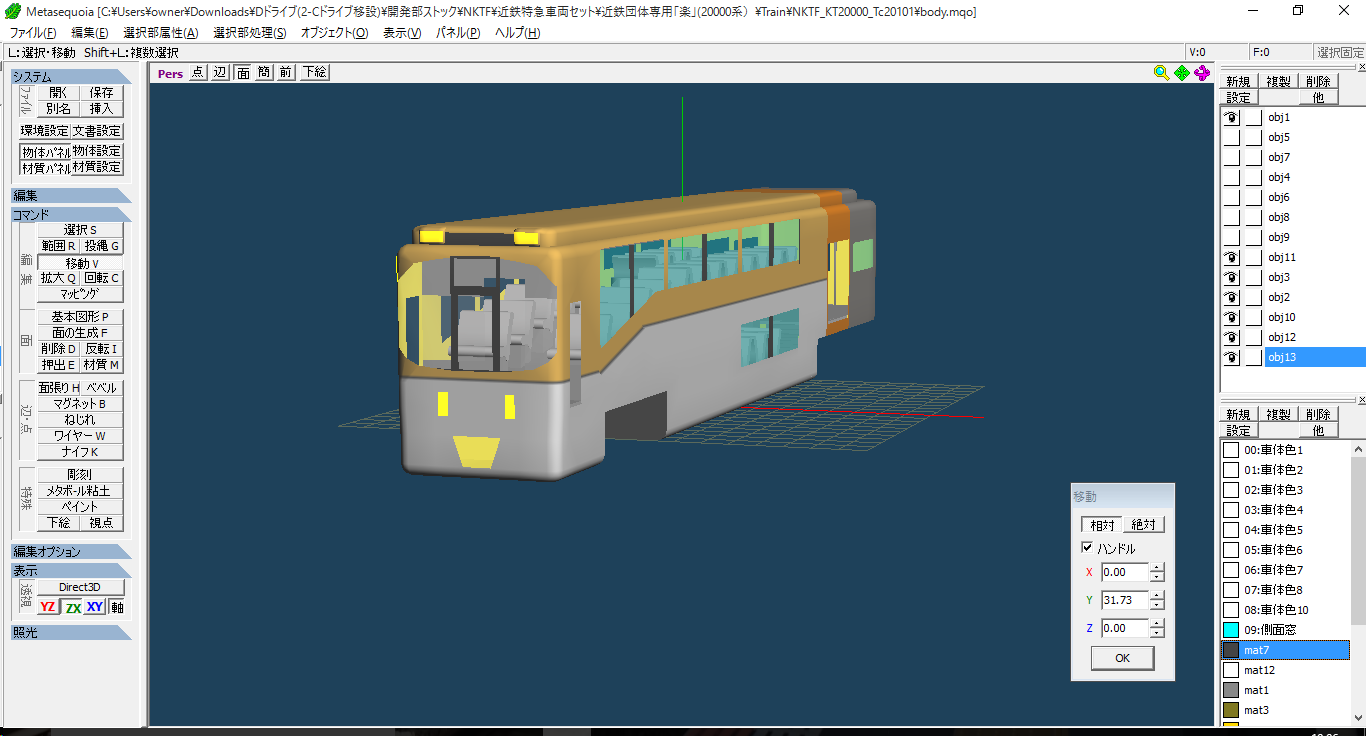Click the Y value spinner arrows
Screen dimensions: 1366x736
(1157, 600)
